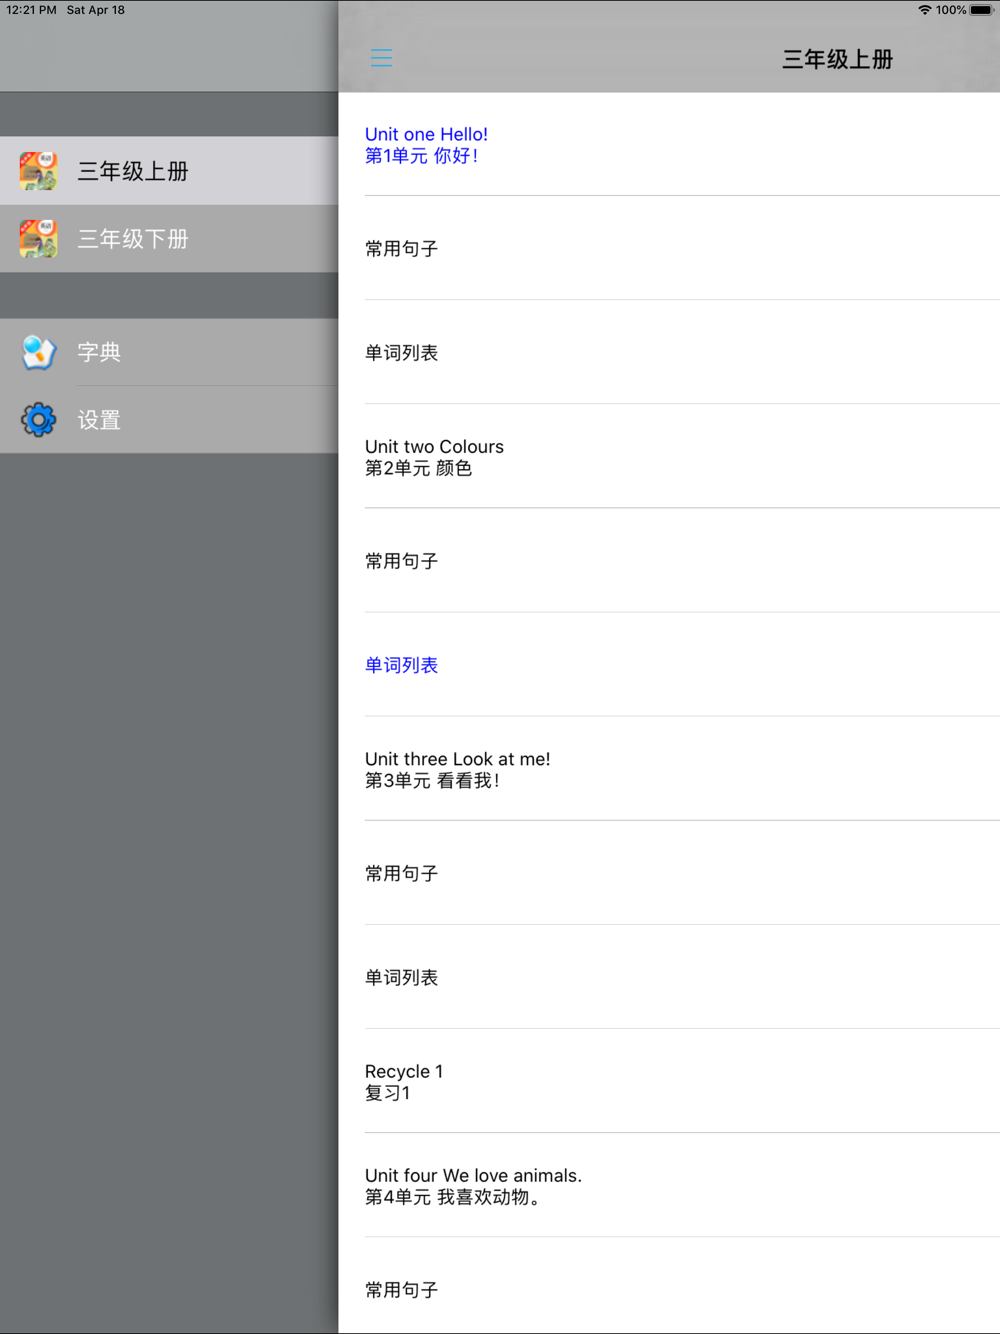Open 常用句子 under Unit one

(x=669, y=248)
